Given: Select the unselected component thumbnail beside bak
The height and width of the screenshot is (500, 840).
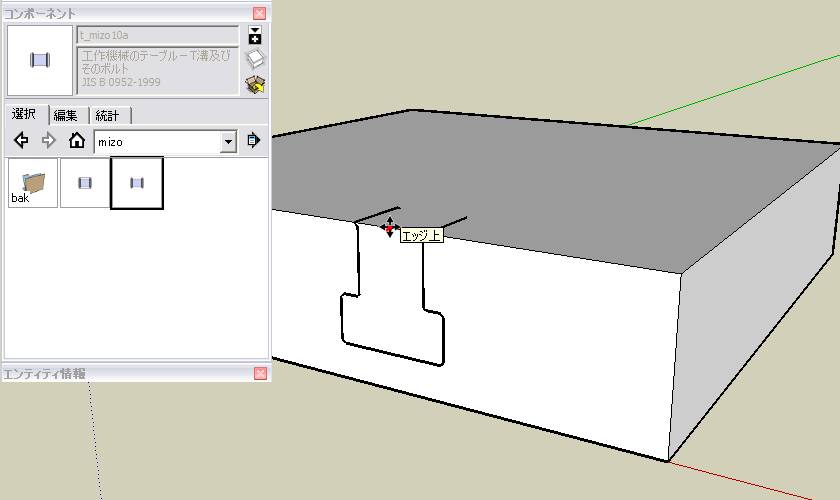Looking at the screenshot, I should coord(85,183).
